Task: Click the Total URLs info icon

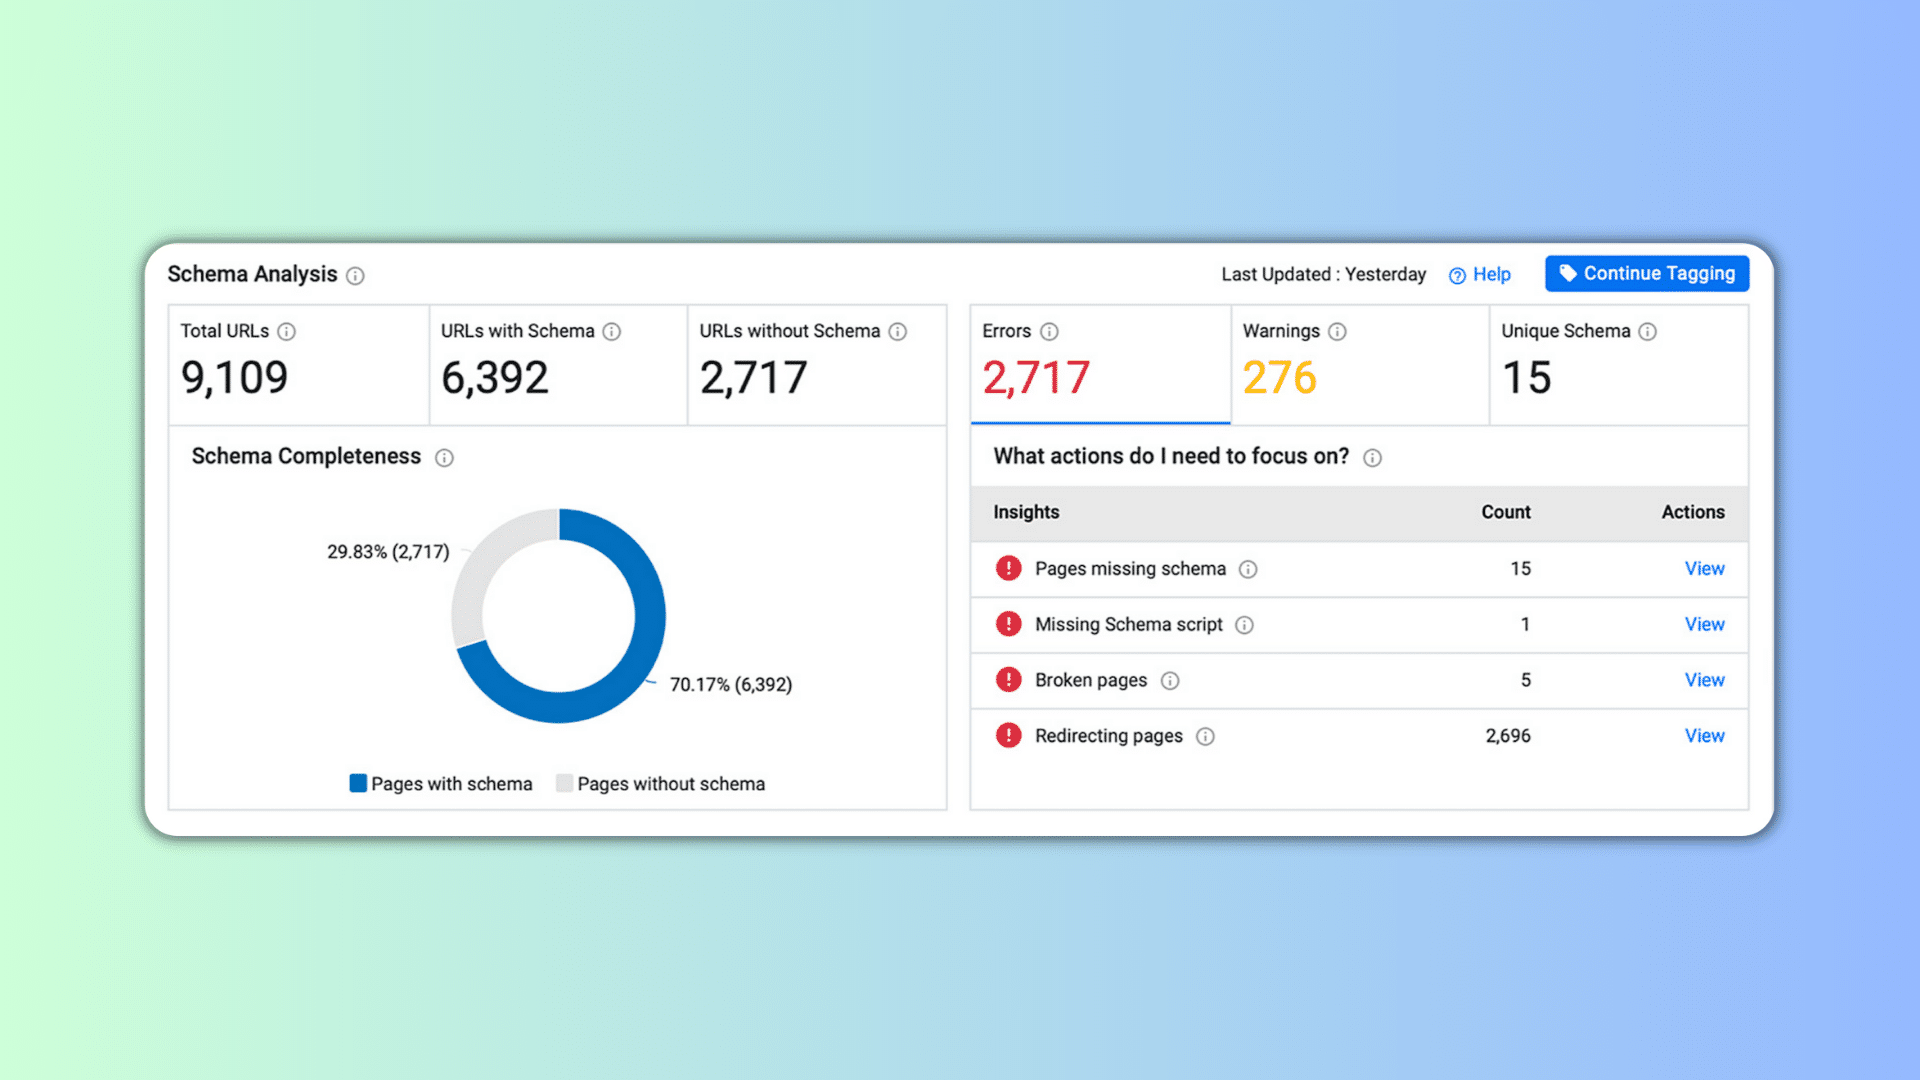Action: (x=286, y=332)
